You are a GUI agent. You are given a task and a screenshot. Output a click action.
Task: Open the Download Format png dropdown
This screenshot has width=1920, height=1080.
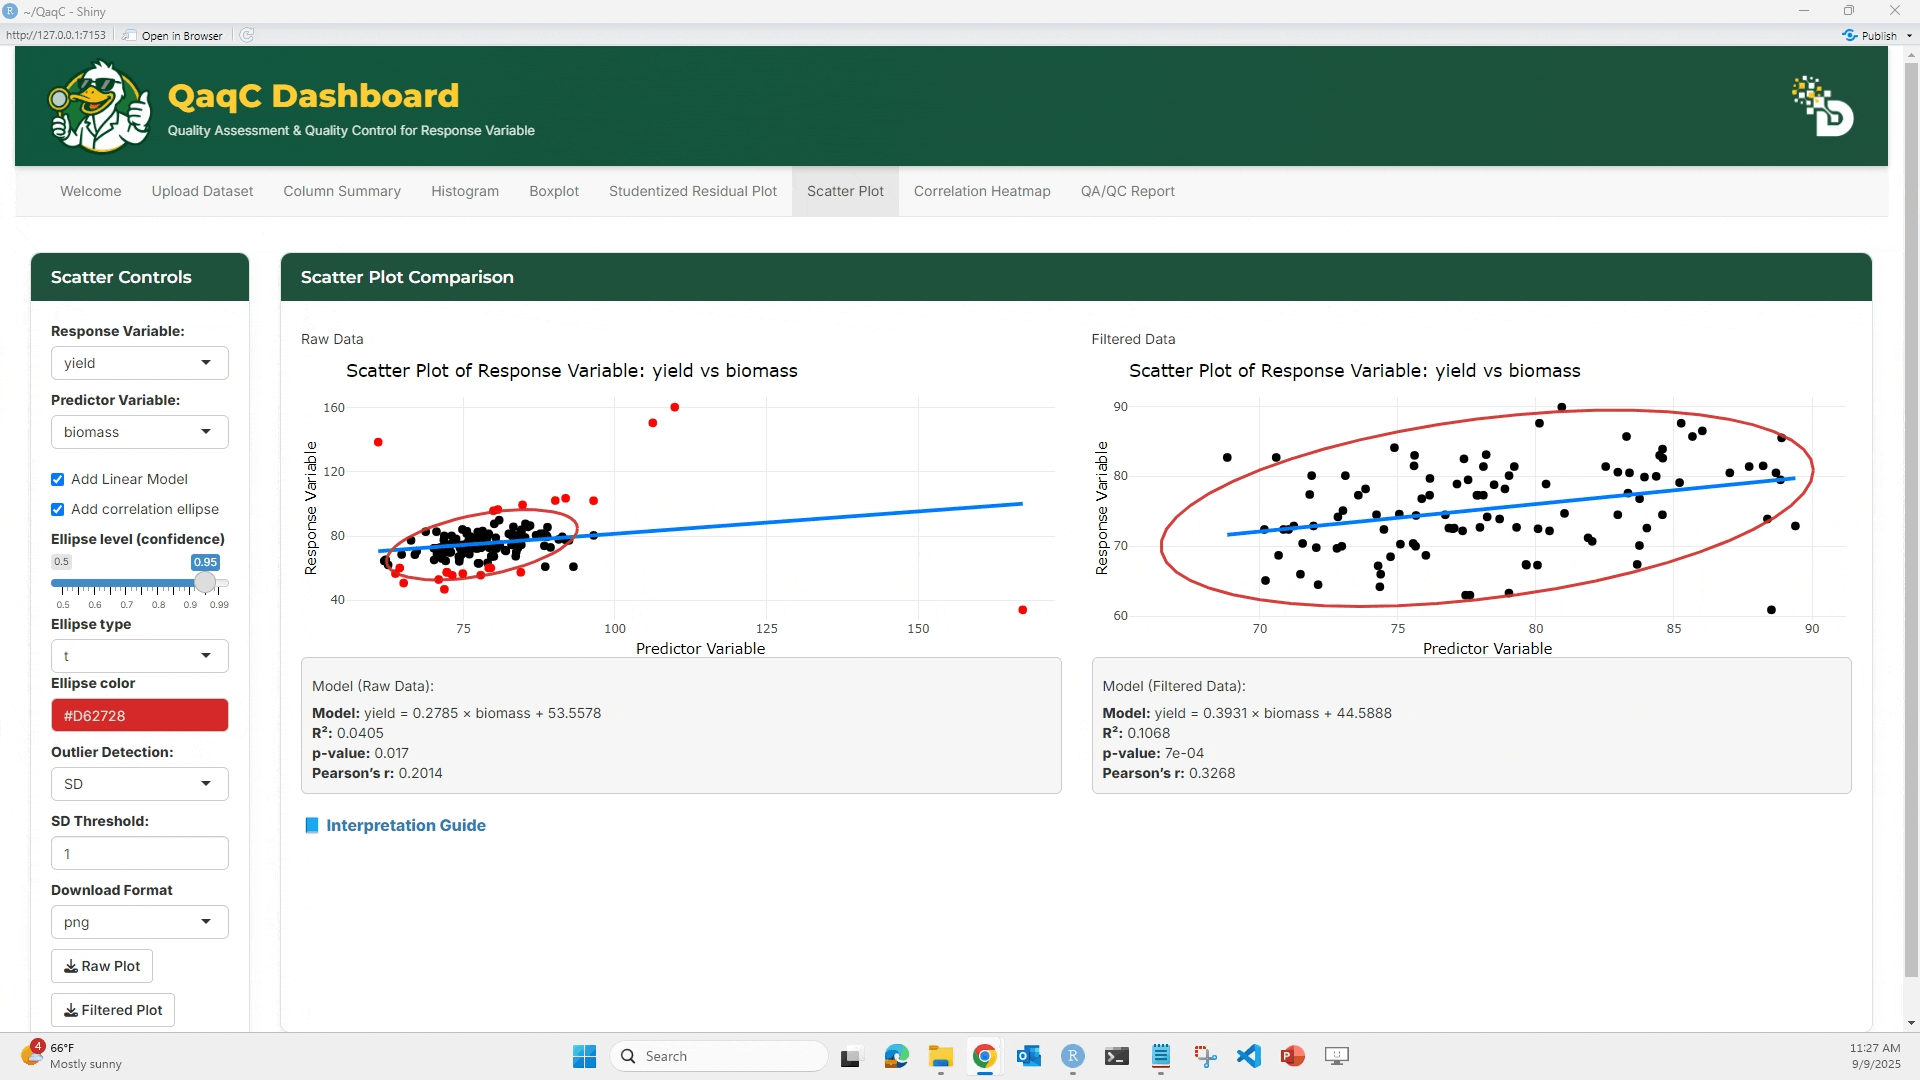point(140,922)
